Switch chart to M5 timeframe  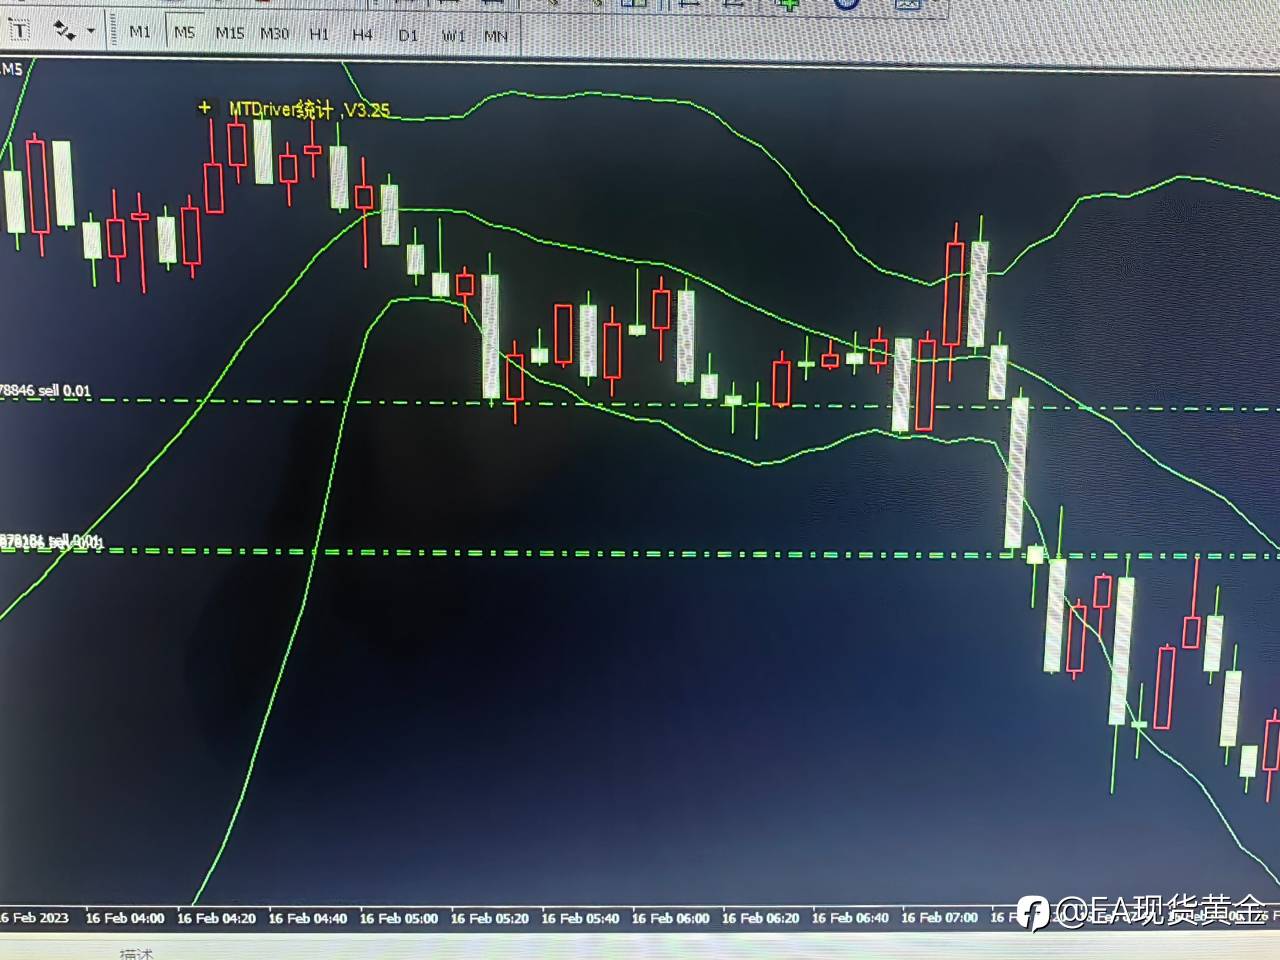point(184,32)
